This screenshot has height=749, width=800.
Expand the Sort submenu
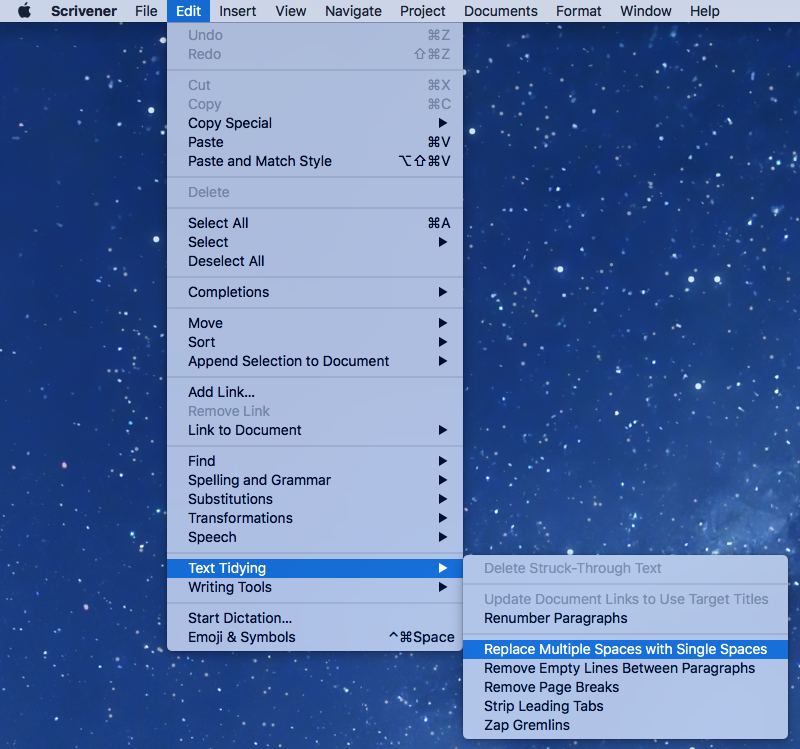tap(315, 342)
